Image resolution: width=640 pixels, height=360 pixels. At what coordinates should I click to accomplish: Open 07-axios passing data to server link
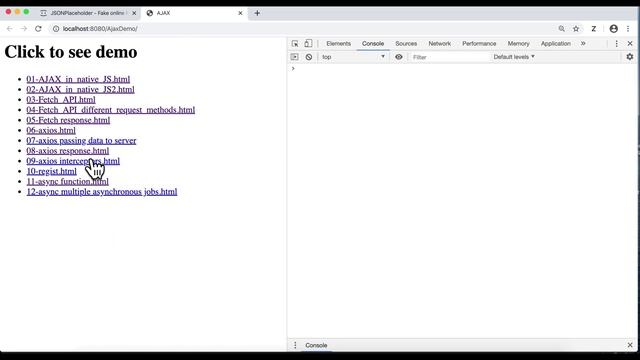(x=81, y=140)
